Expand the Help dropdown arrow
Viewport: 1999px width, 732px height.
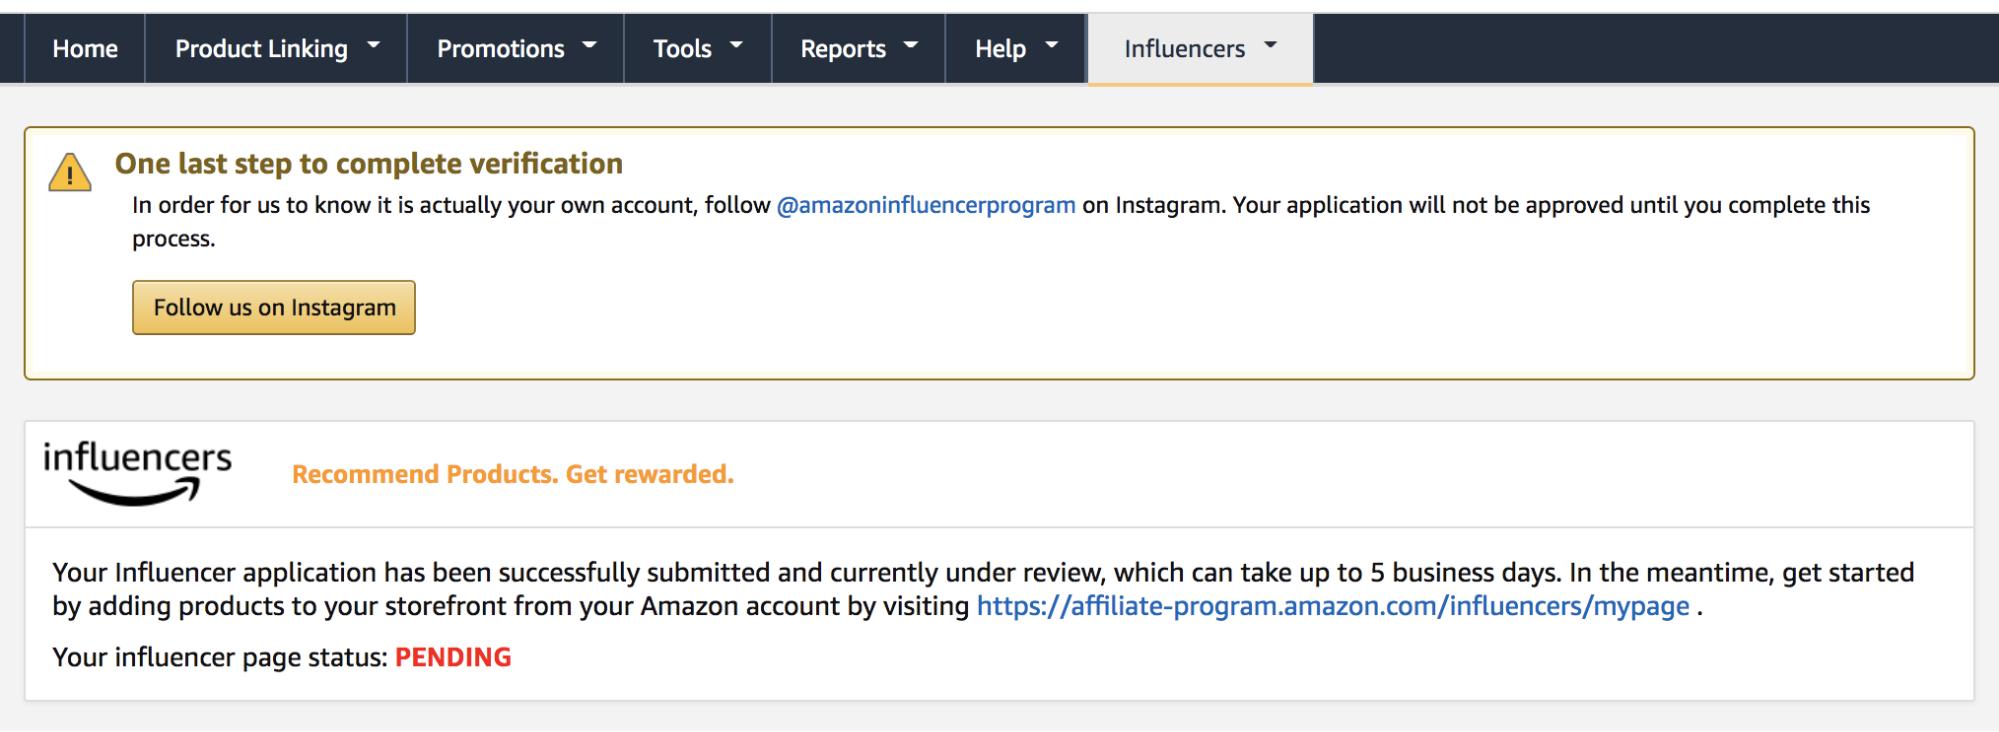pyautogui.click(x=1052, y=46)
